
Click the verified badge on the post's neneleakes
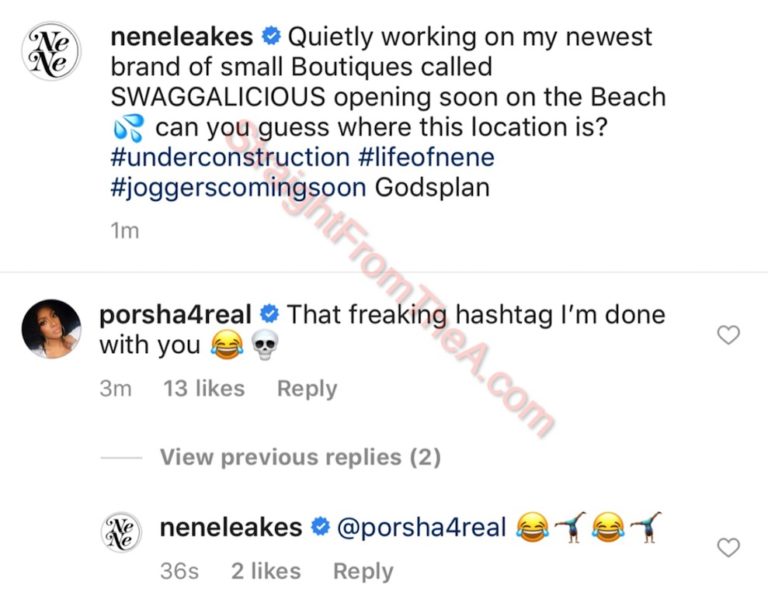pyautogui.click(x=270, y=38)
